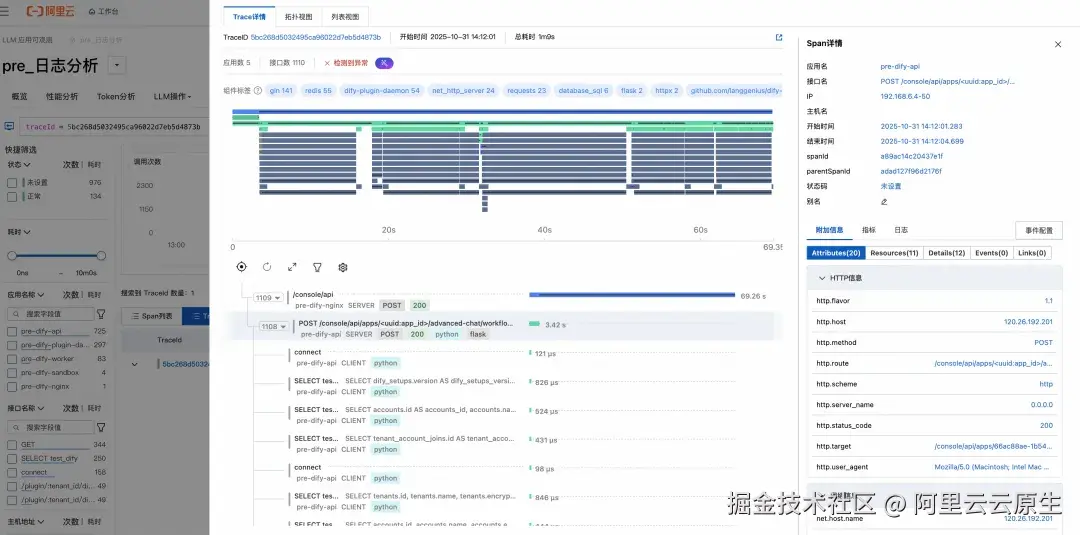Close the Span详情 panel
Image resolution: width=1080 pixels, height=535 pixels.
(x=1058, y=44)
